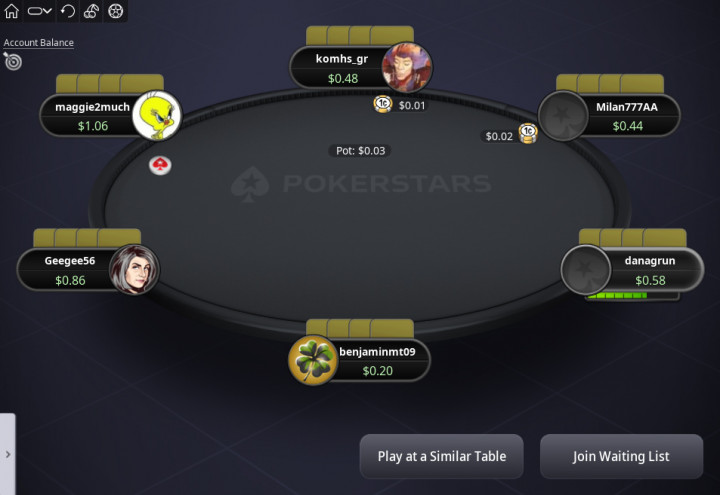Click the Pot: $0.03 label
Viewport: 720px width, 495px height.
coord(360,151)
